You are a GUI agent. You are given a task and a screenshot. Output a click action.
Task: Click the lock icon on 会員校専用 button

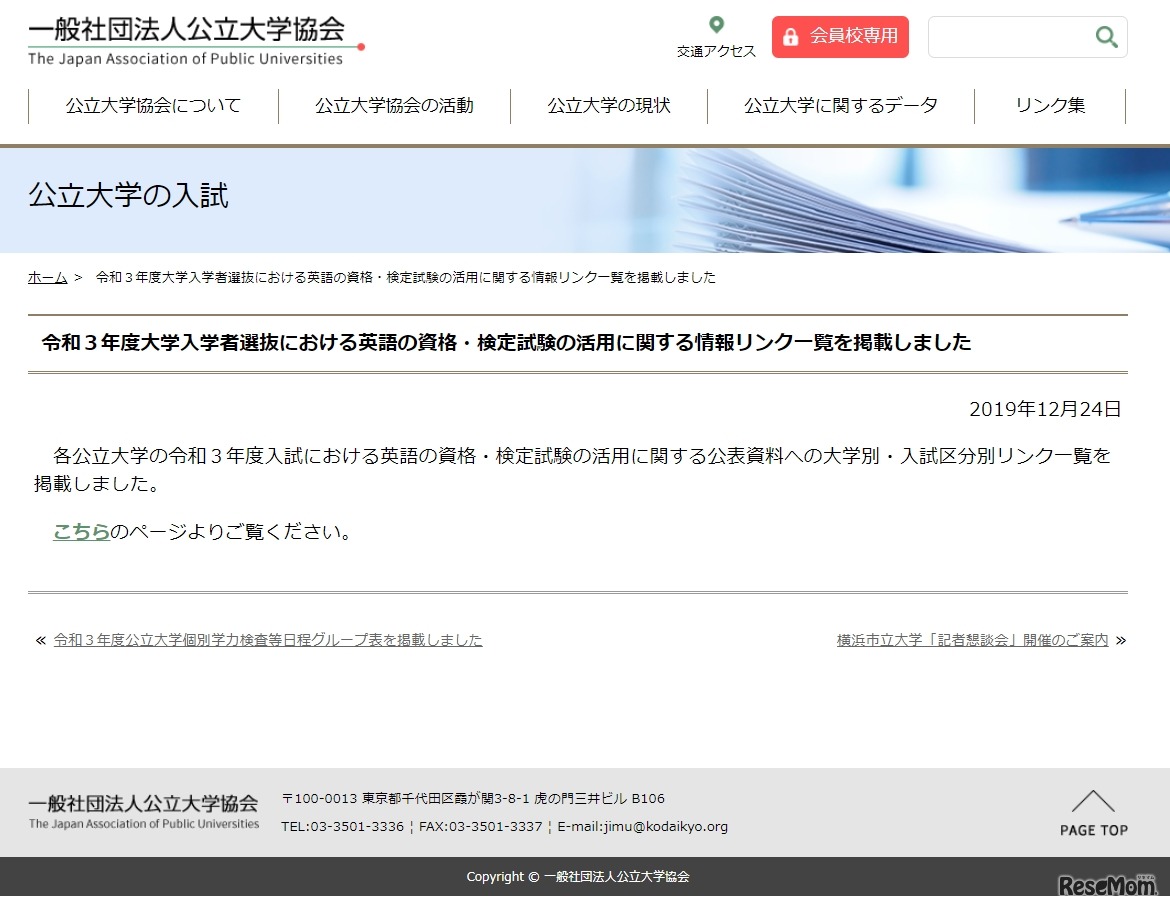tap(793, 36)
